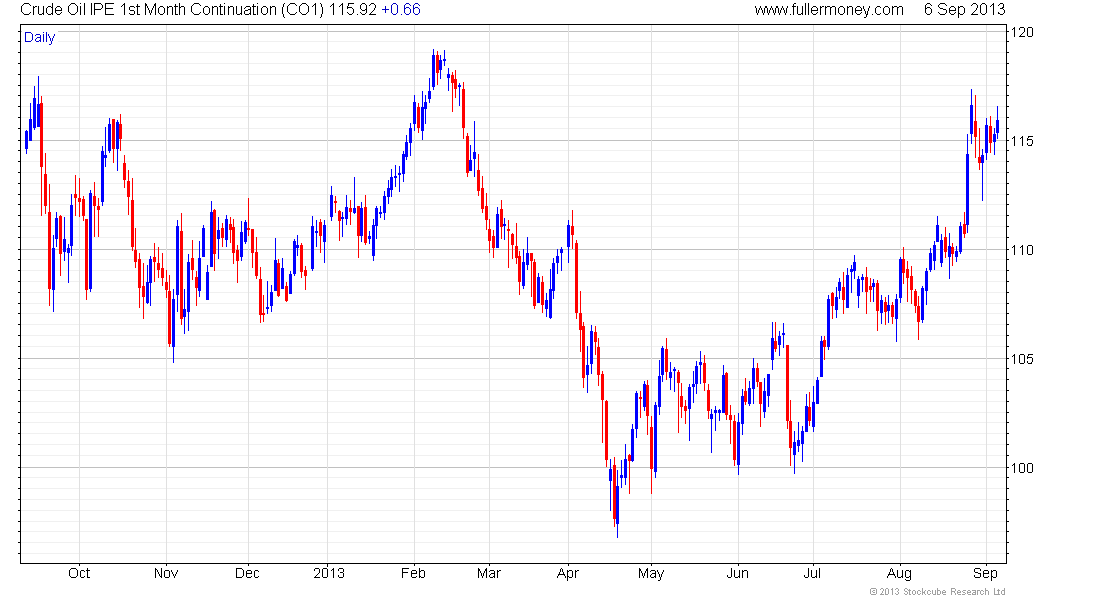Click the Dec label on the time axis
This screenshot has height=600, width=1100.
[247, 573]
